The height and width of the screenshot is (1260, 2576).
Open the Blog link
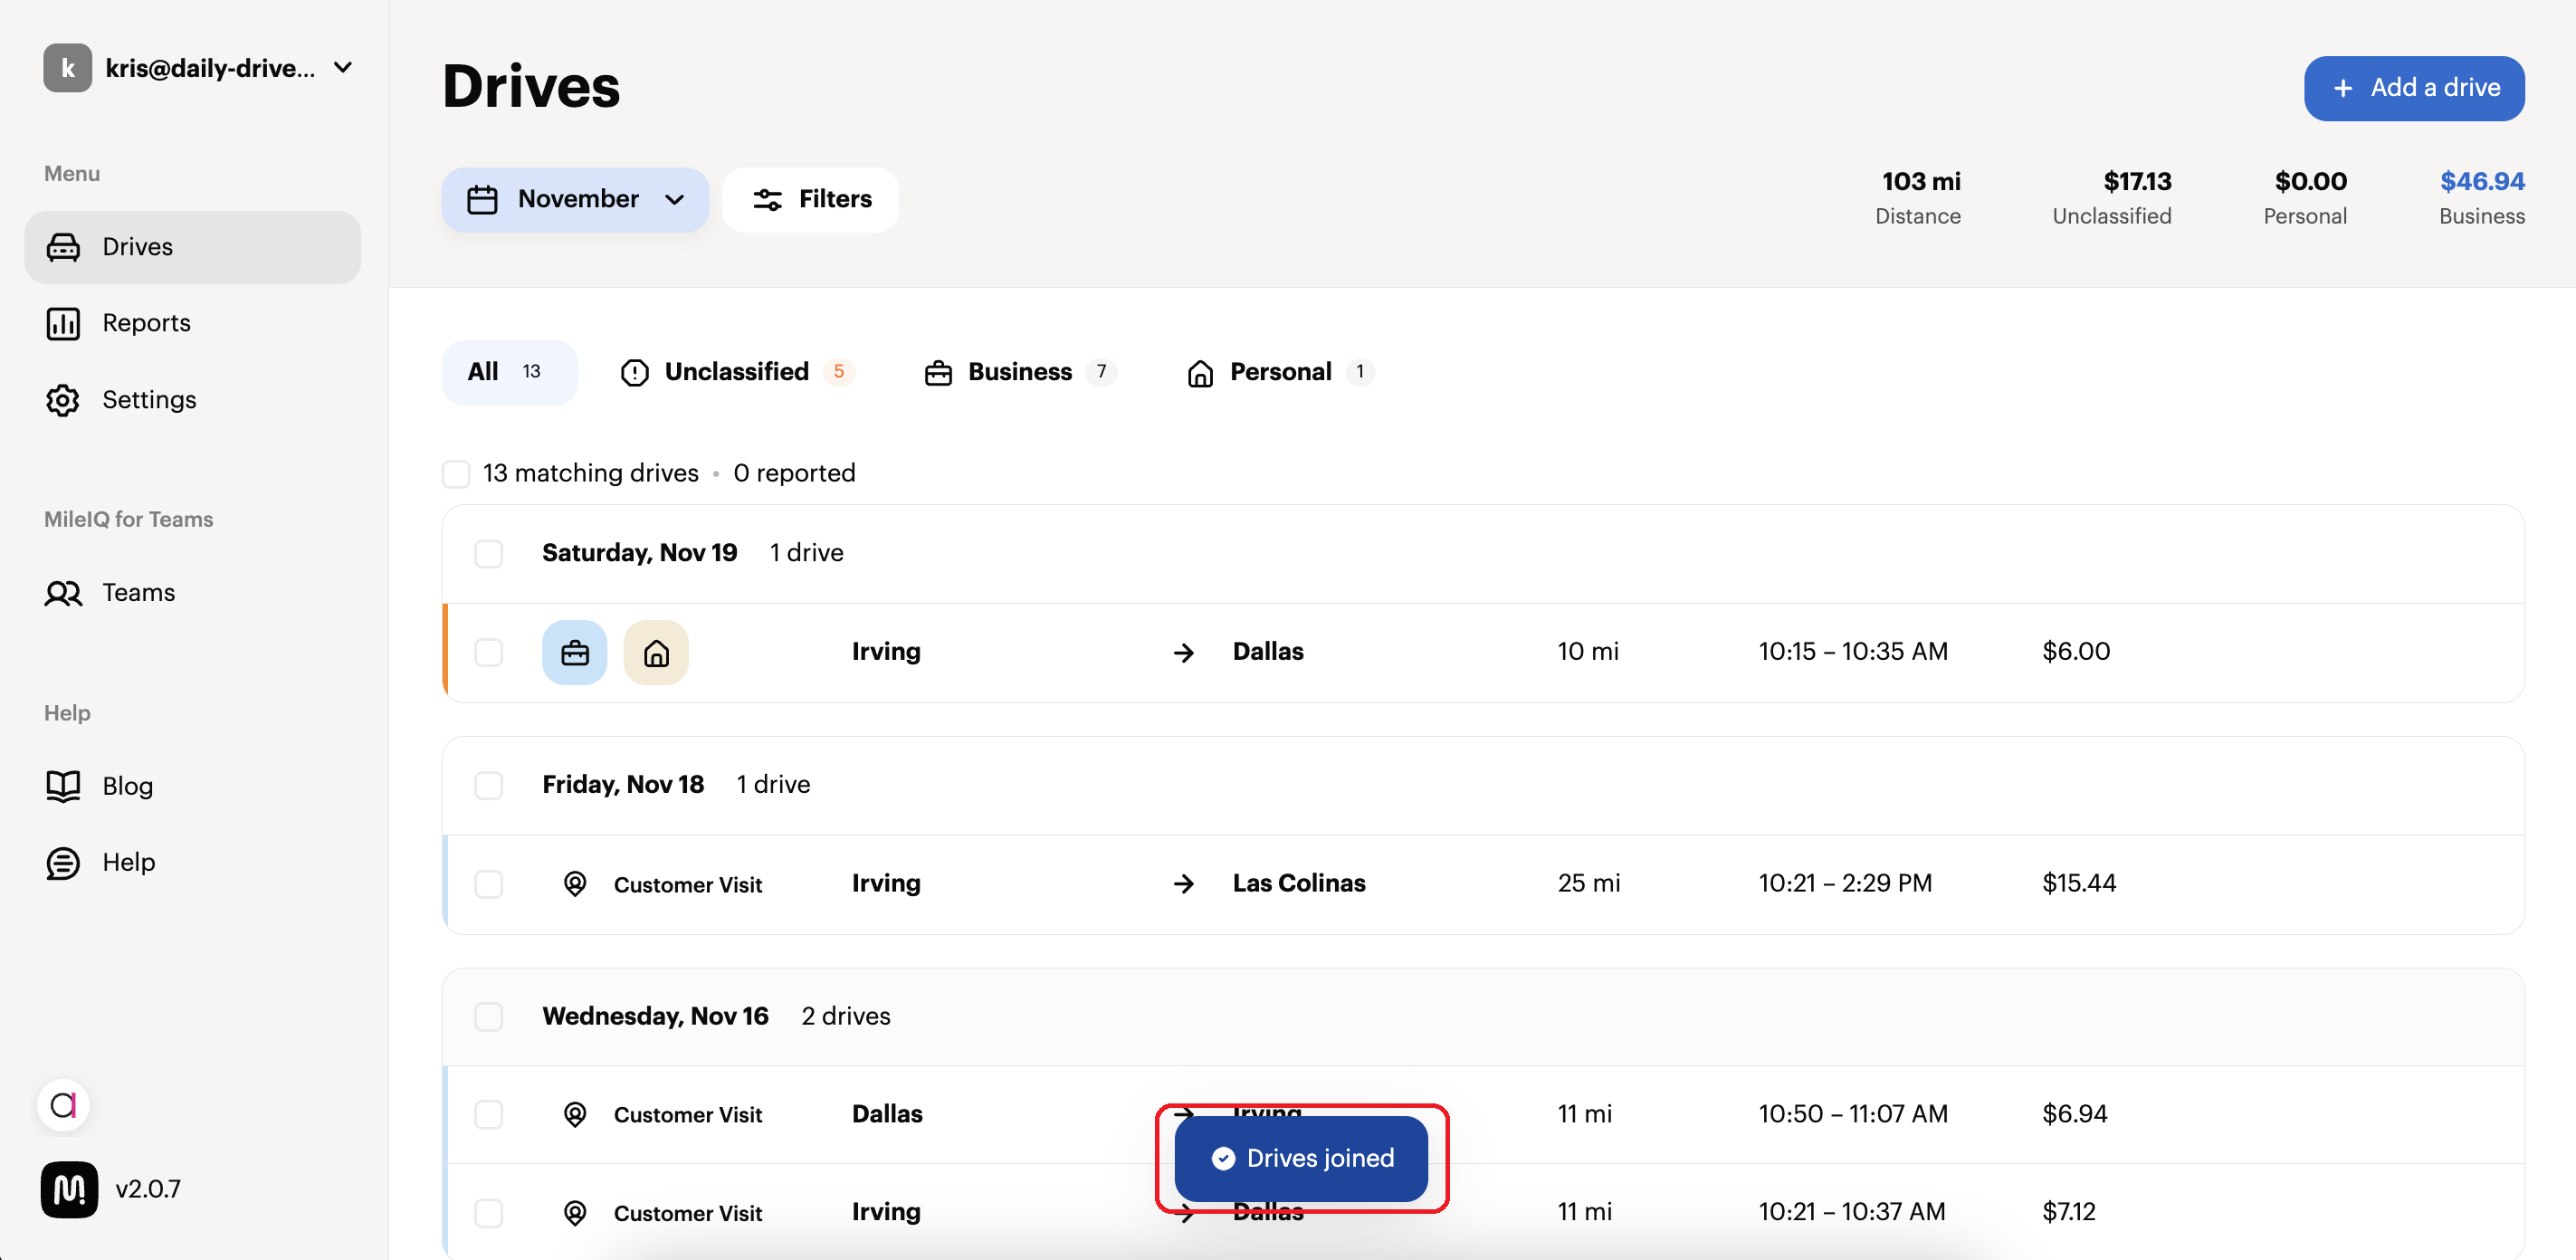click(192, 786)
